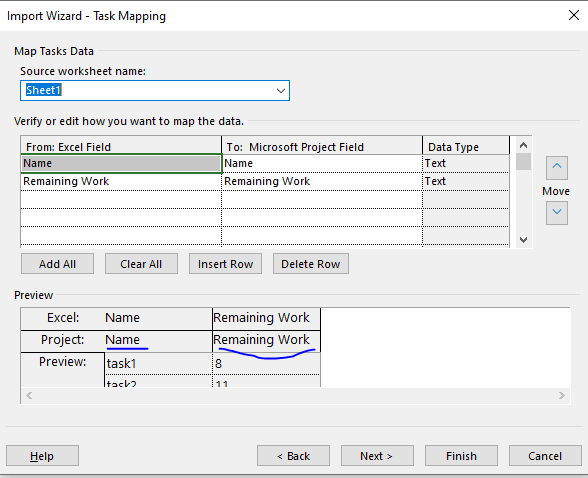Select Name Microsoft Project field cell
588x478 pixels.
coord(322,163)
